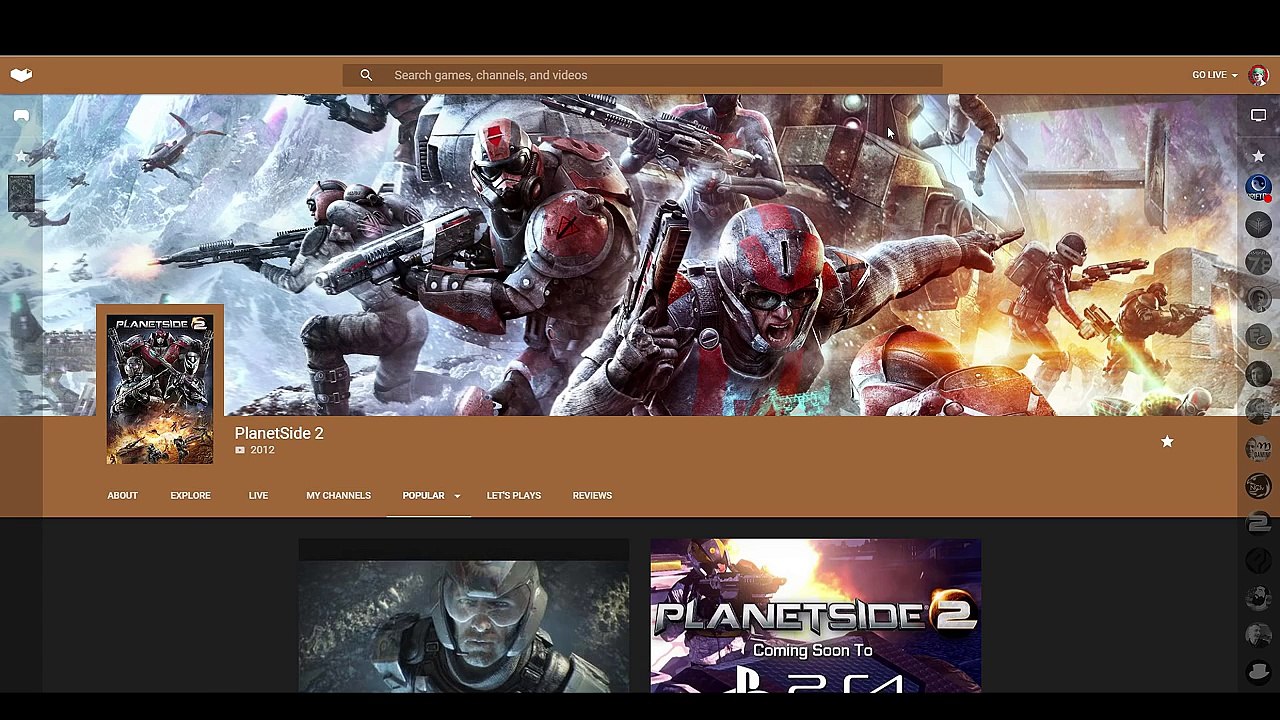Open the blue channel avatar with red live dot
This screenshot has height=720, width=1280.
(x=1258, y=187)
